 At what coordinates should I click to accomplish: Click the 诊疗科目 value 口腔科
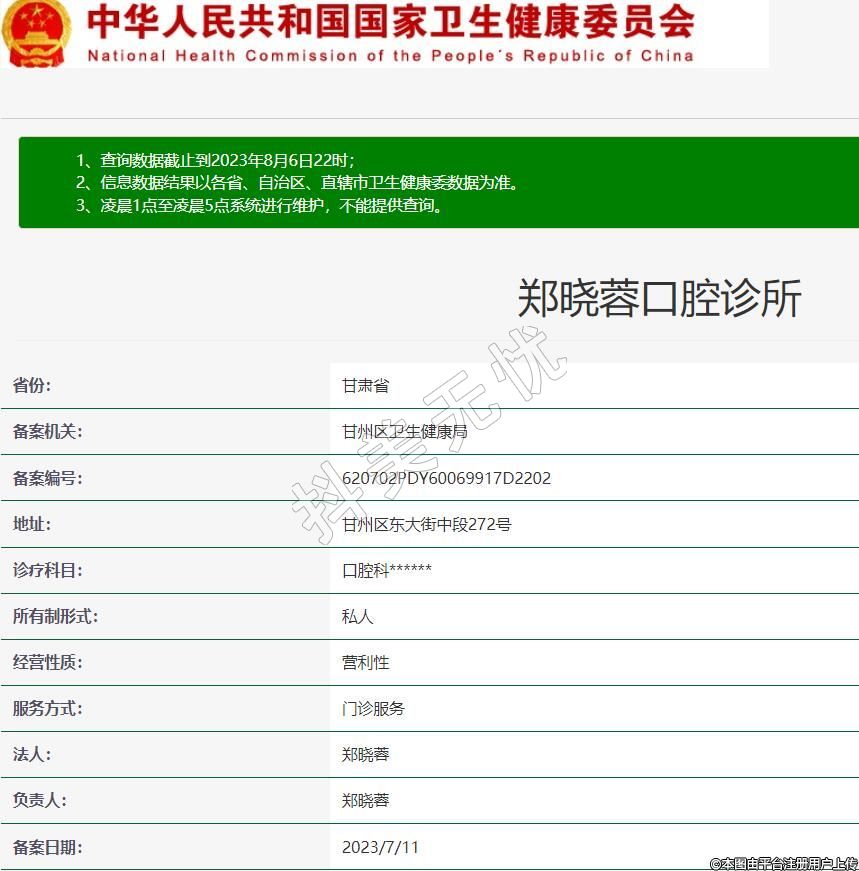386,570
